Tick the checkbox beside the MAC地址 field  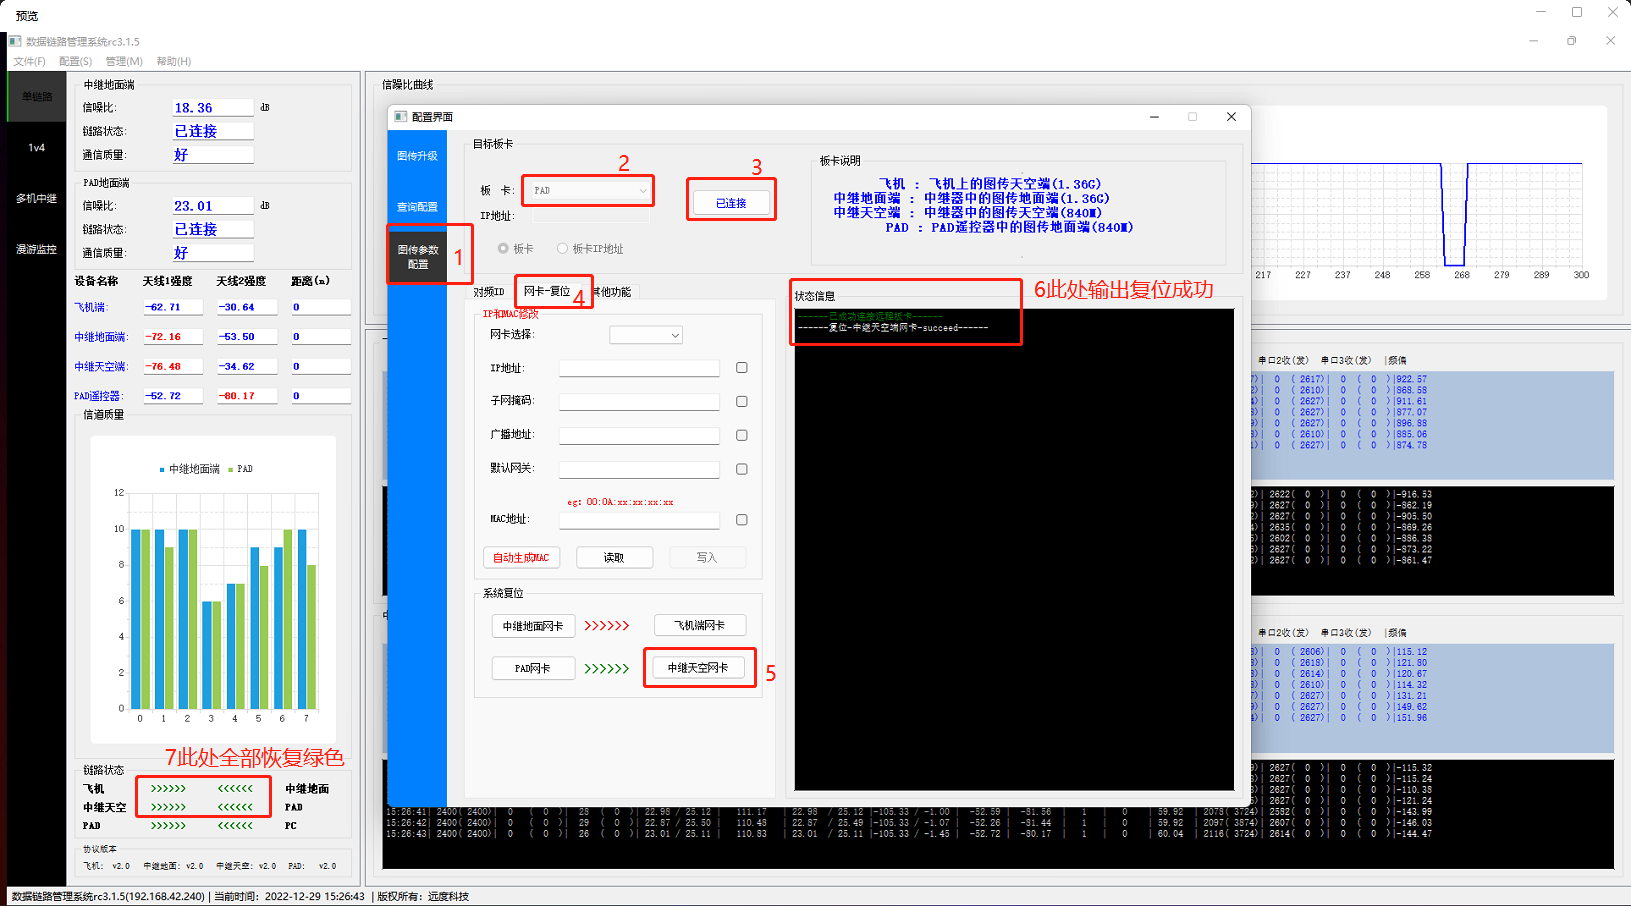pyautogui.click(x=742, y=520)
